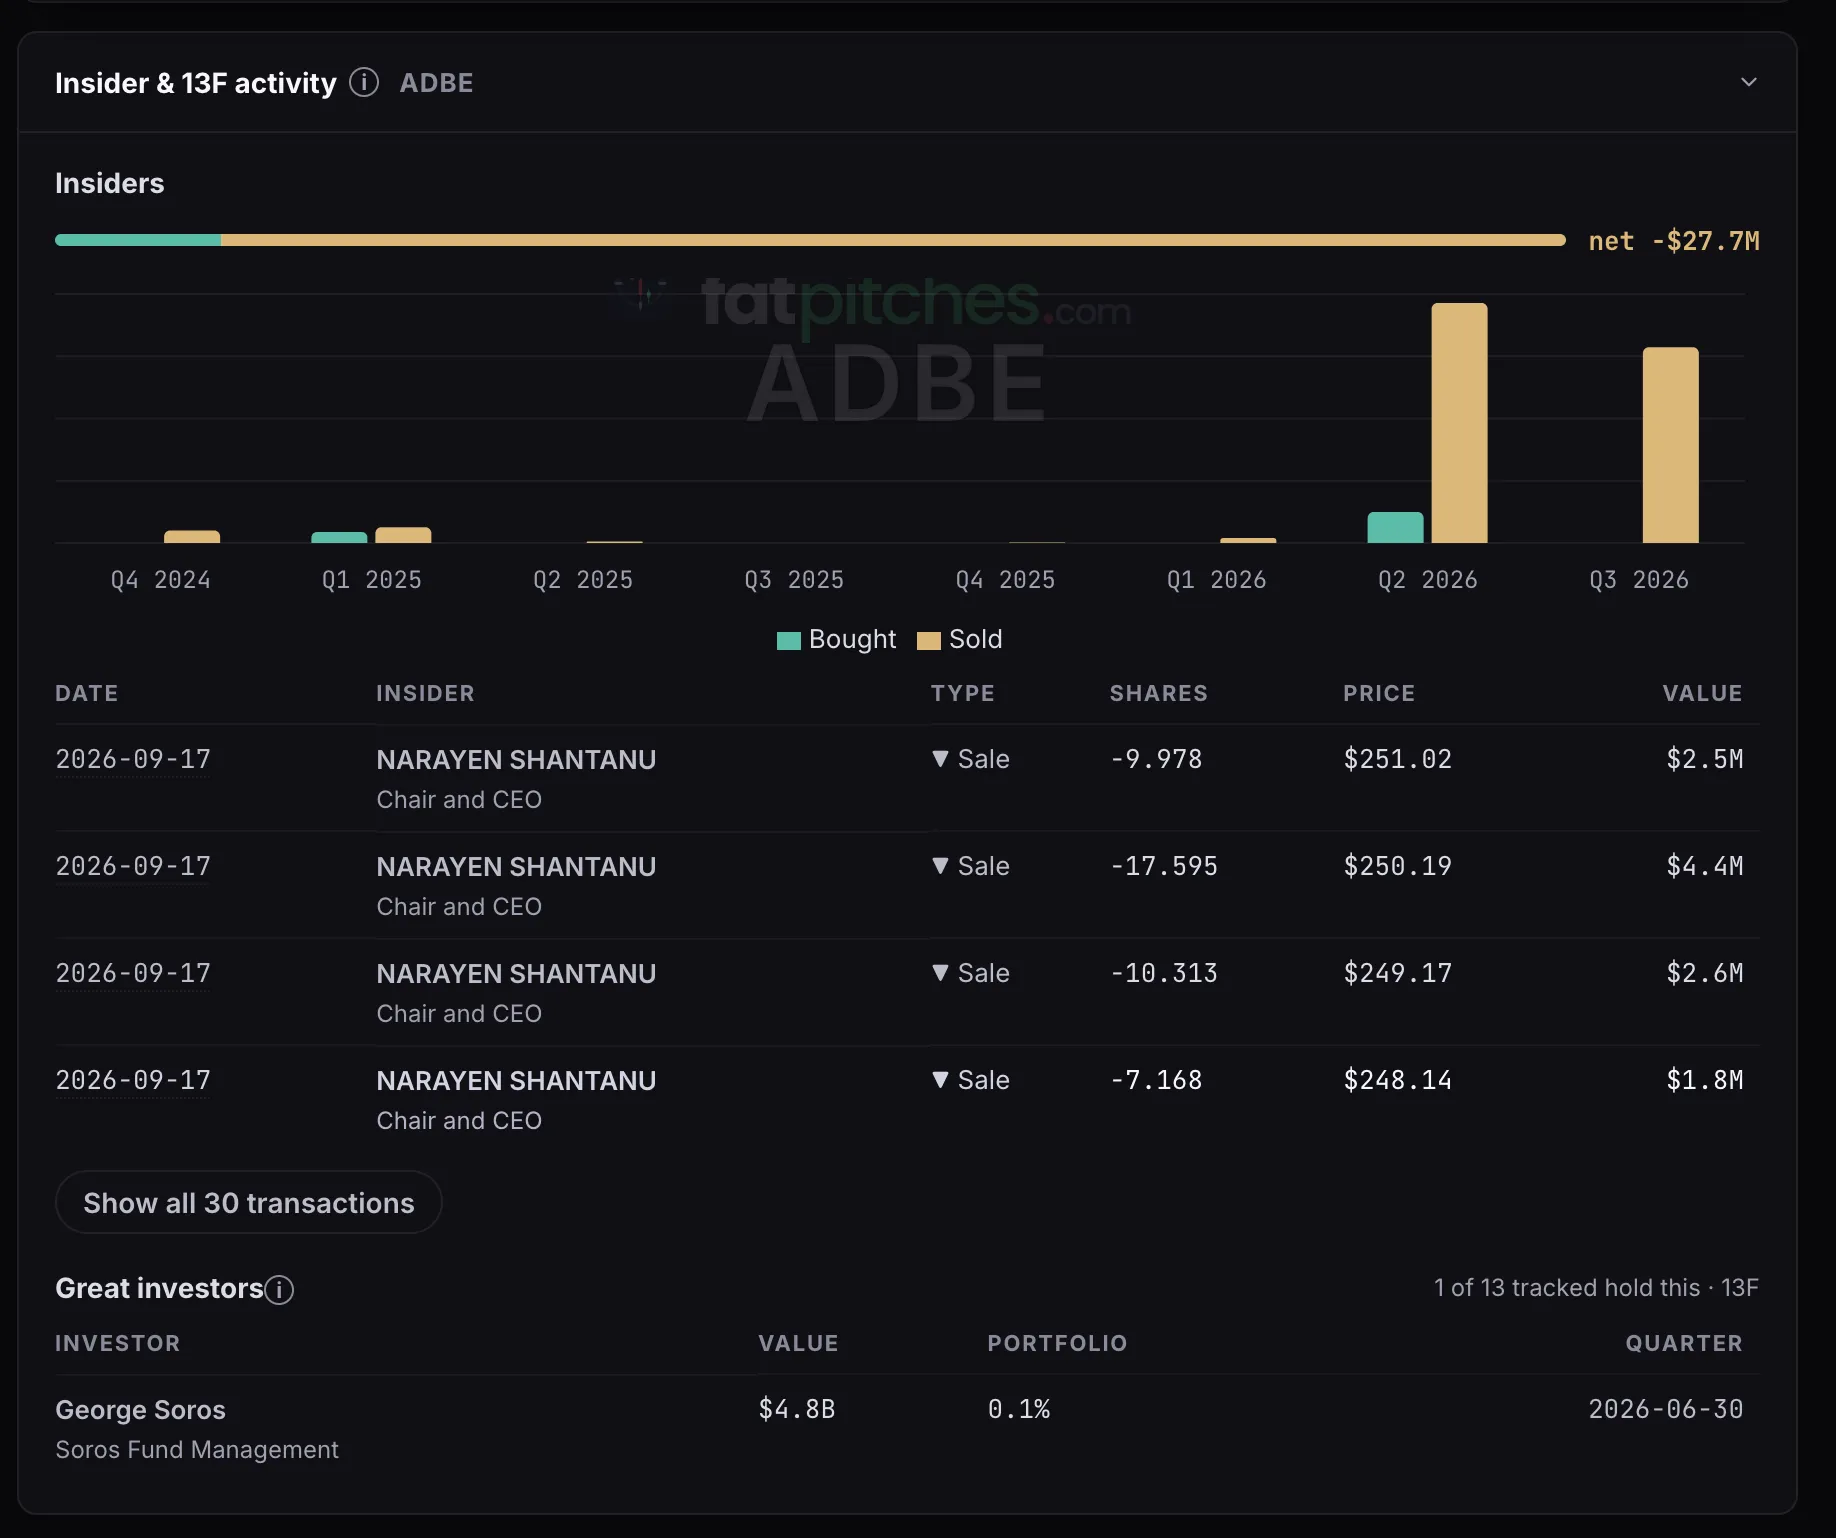Open NARAYEN SHANTANU in the $248.14 row

pyautogui.click(x=516, y=1081)
